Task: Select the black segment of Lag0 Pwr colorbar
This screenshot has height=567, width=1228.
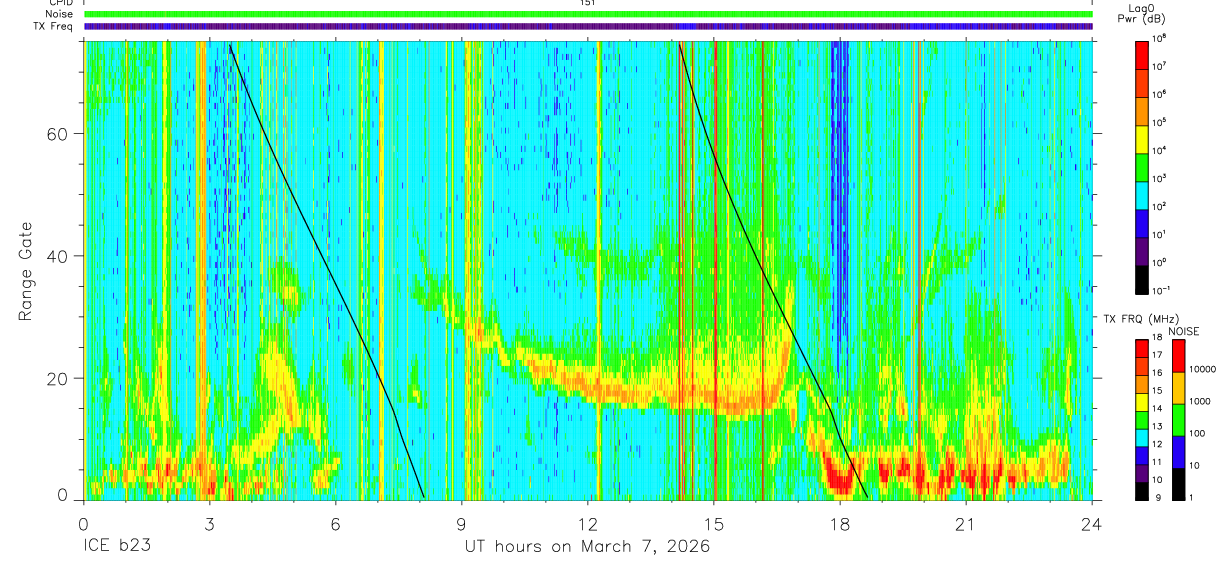Action: coord(1143,279)
